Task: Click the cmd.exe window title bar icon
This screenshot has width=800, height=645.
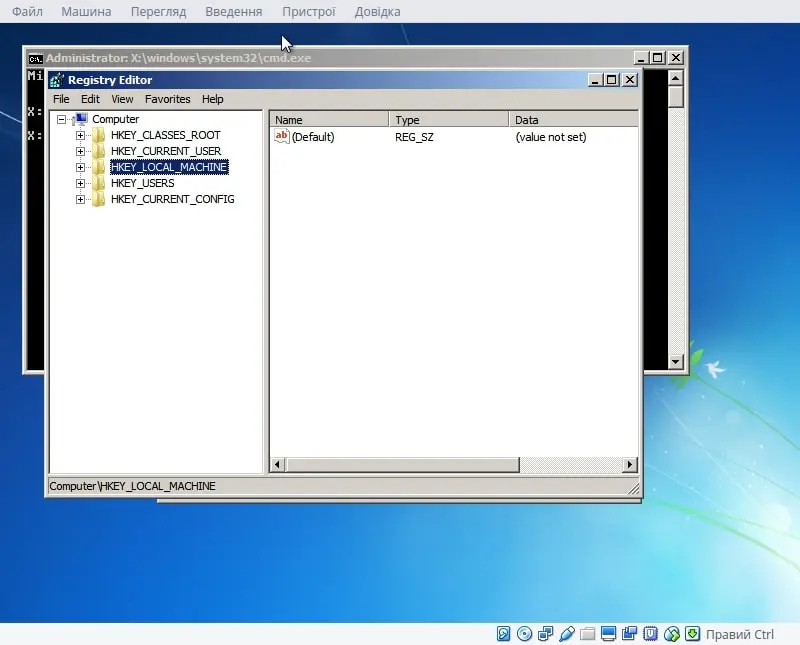Action: [35, 59]
